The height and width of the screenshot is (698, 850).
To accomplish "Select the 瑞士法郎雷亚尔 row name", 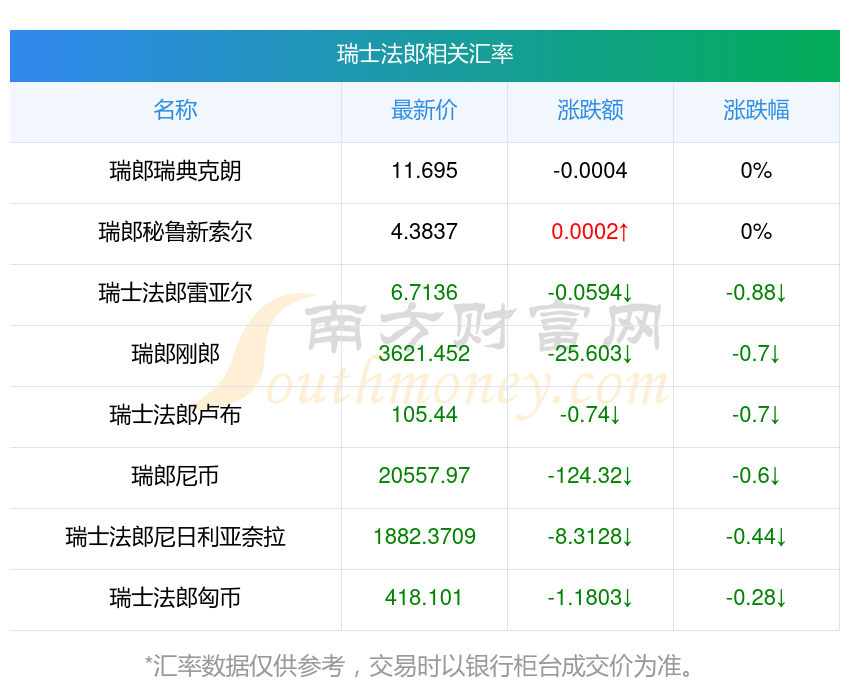I will pos(175,293).
